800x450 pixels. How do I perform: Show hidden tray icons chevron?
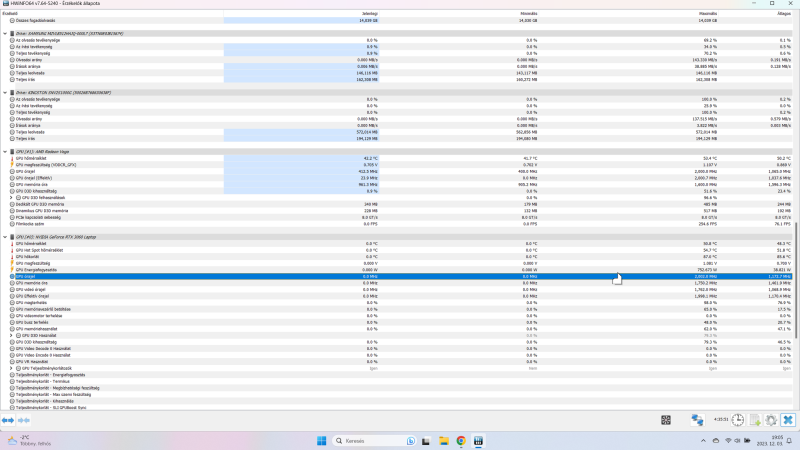coord(703,441)
